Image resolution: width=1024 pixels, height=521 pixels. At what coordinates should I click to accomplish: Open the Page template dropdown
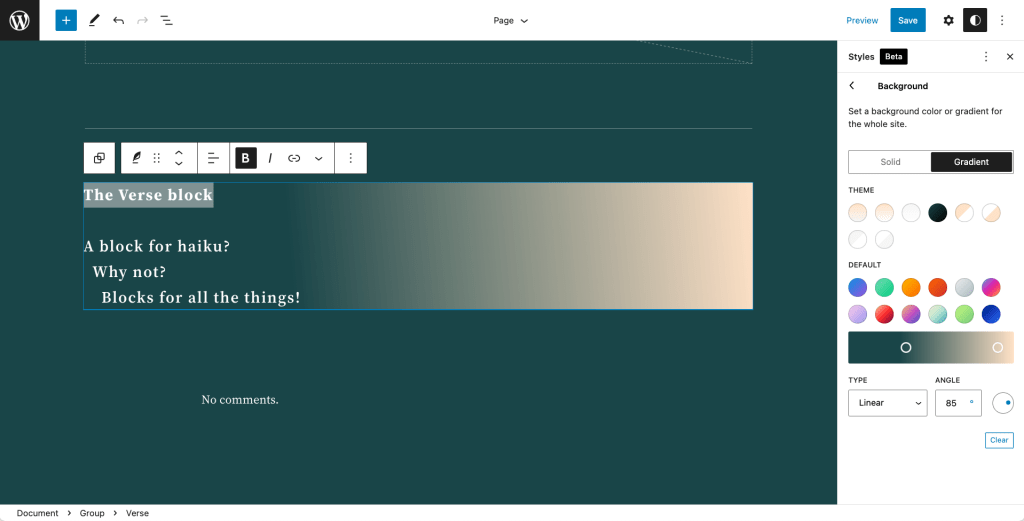coord(510,20)
